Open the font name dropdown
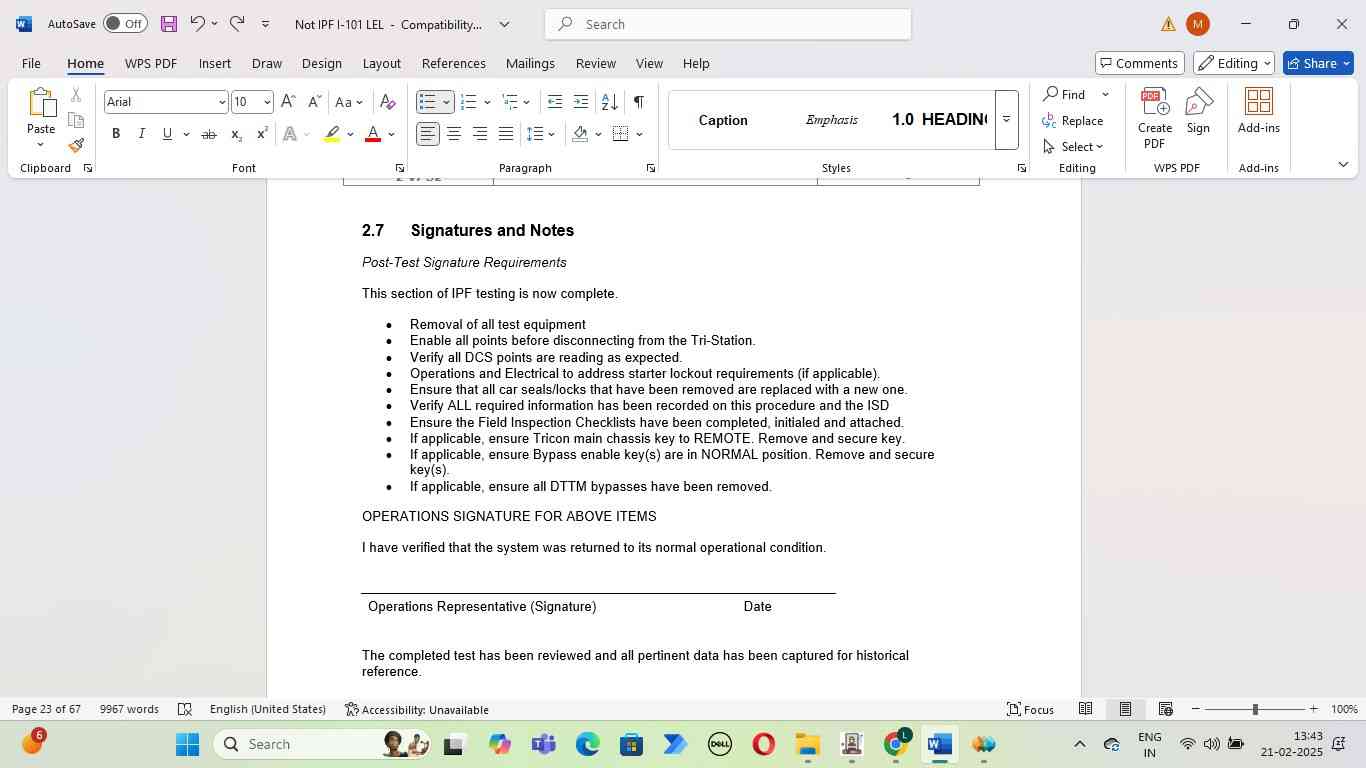This screenshot has height=768, width=1366. click(222, 102)
